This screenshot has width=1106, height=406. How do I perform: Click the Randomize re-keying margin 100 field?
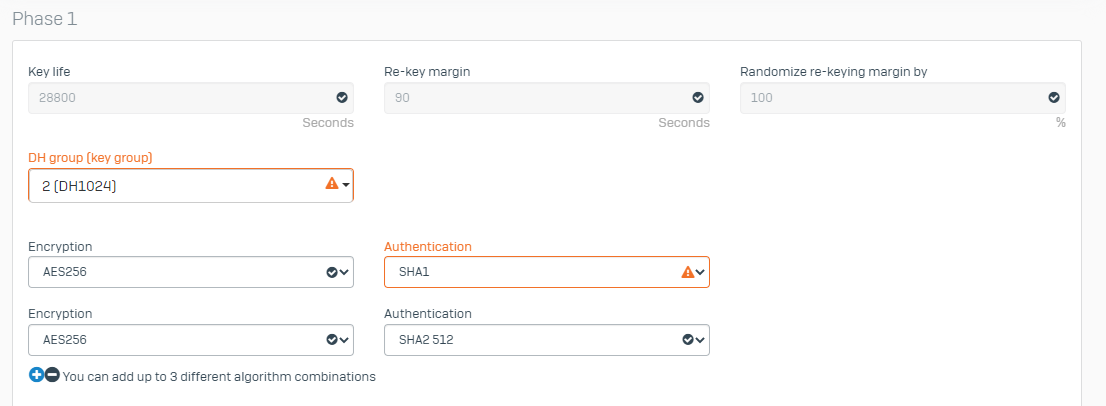pos(903,98)
